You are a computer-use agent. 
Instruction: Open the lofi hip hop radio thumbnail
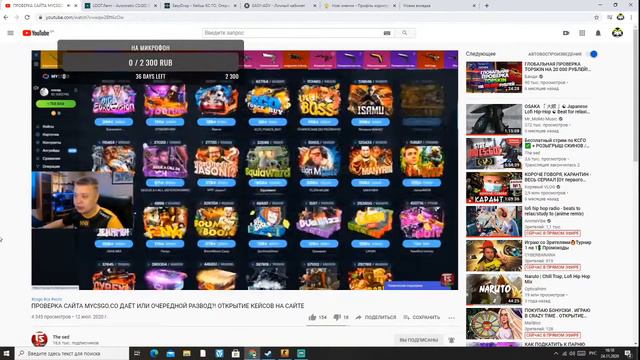point(494,221)
